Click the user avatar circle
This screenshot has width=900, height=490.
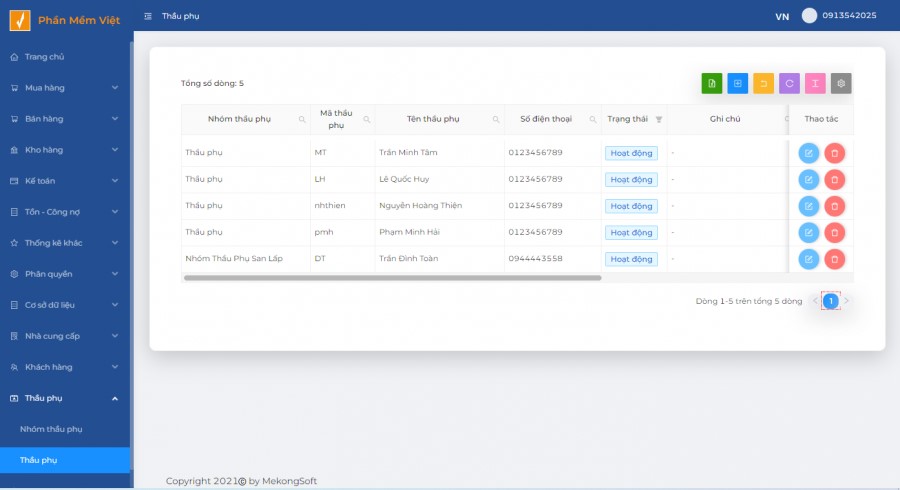click(809, 15)
